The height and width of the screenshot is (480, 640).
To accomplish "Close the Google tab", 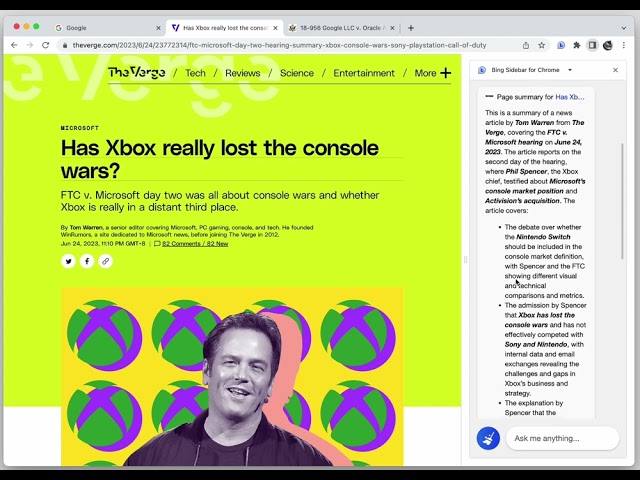I will (158, 28).
